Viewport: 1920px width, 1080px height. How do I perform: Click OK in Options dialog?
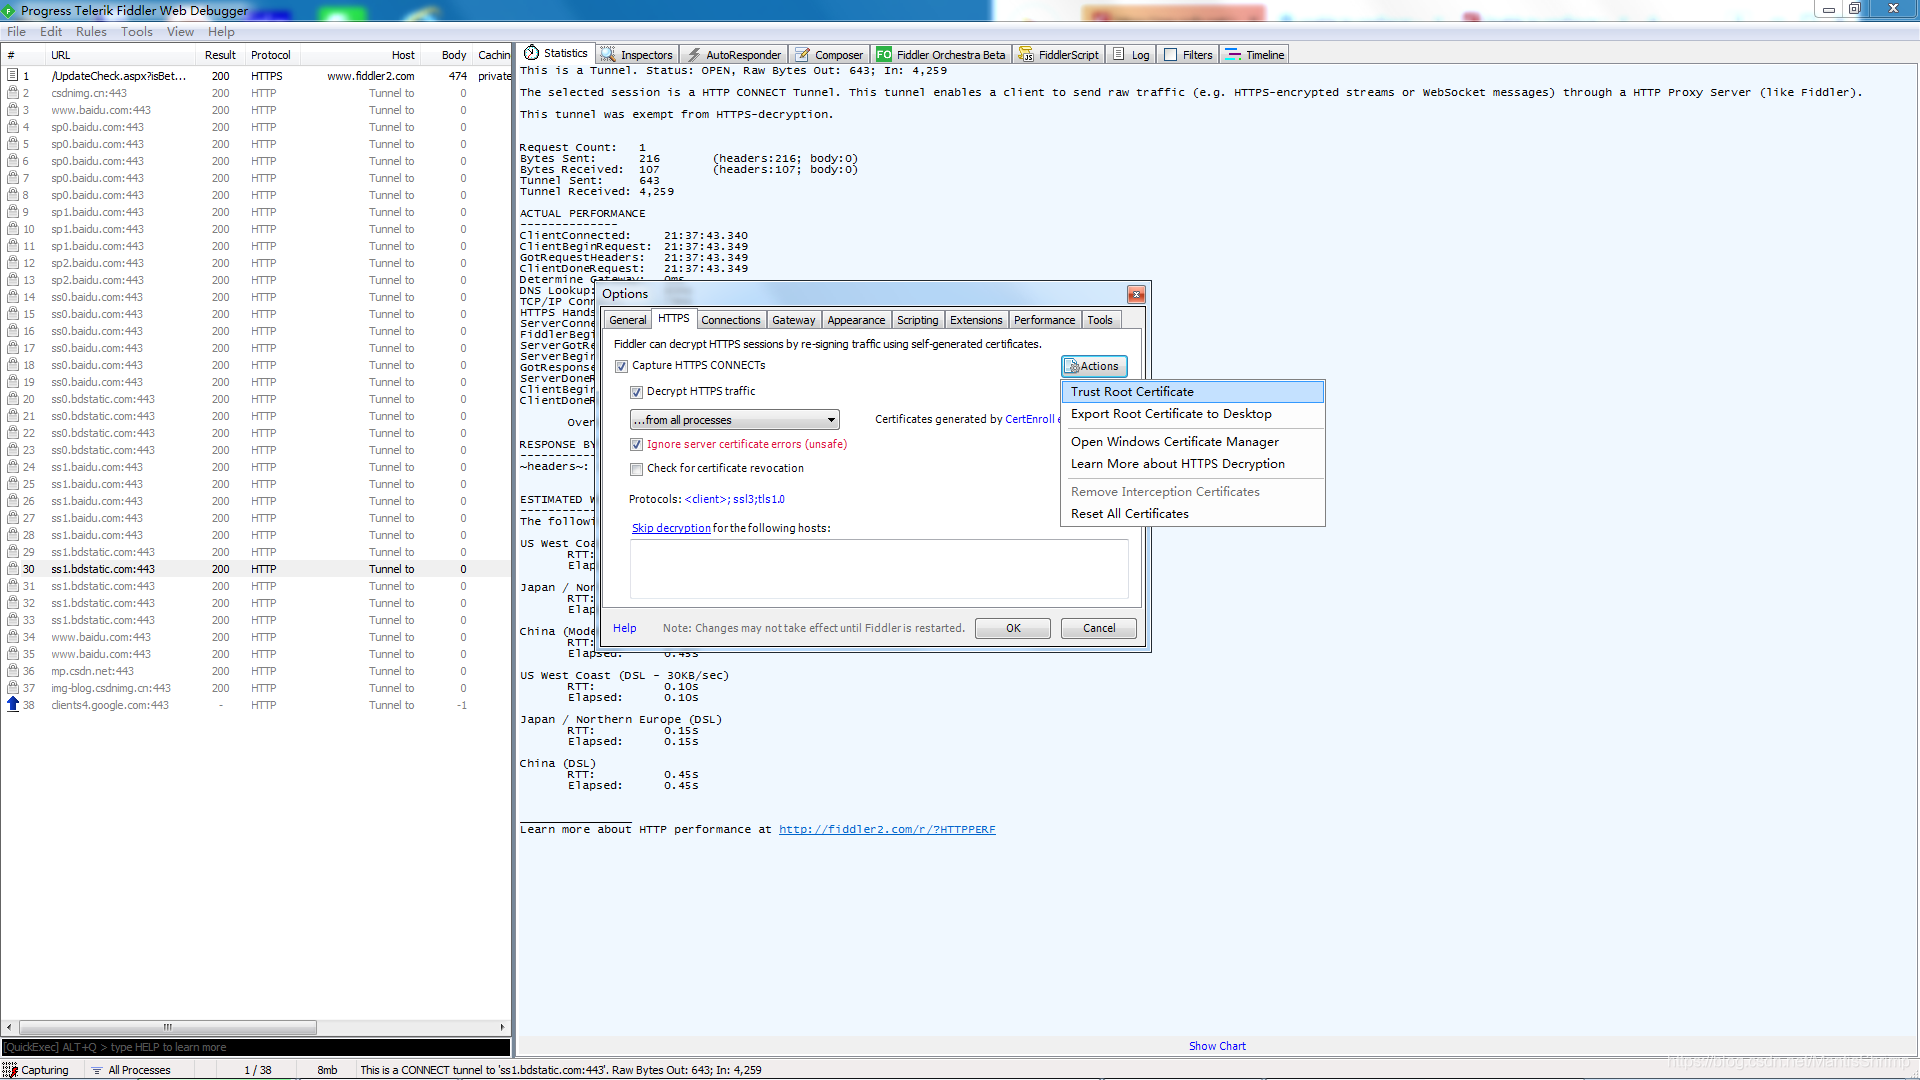[1013, 628]
